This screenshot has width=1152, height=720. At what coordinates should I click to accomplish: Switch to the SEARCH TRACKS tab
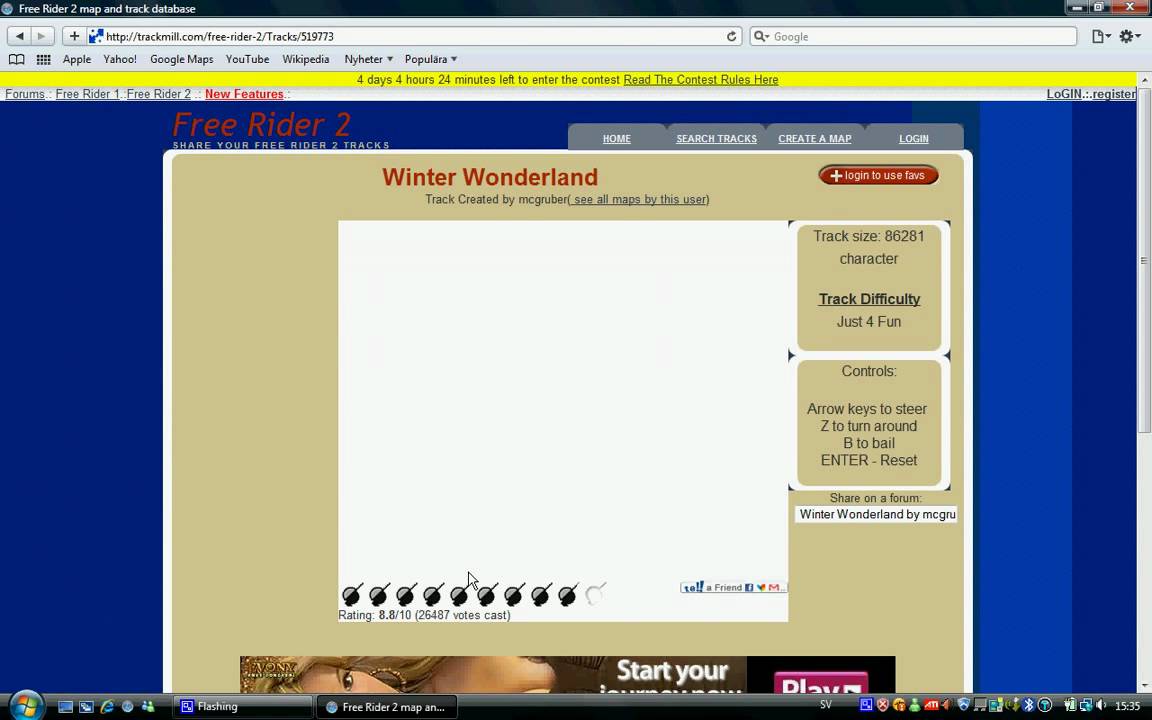point(716,139)
